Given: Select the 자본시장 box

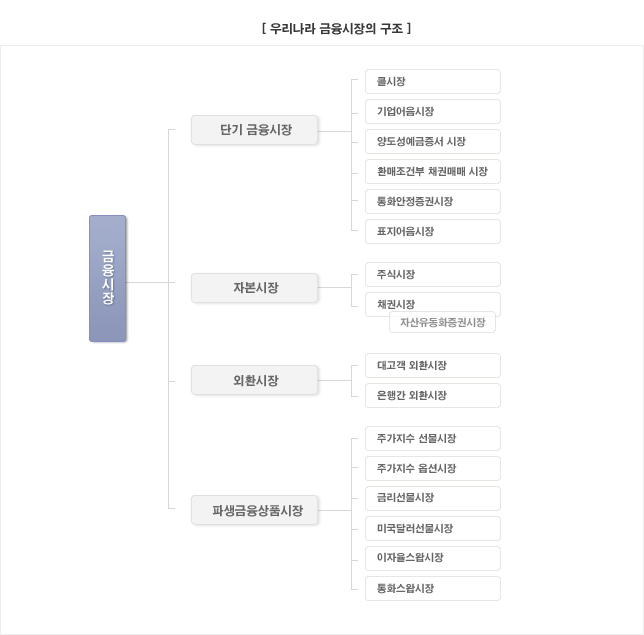Looking at the screenshot, I should (x=254, y=288).
